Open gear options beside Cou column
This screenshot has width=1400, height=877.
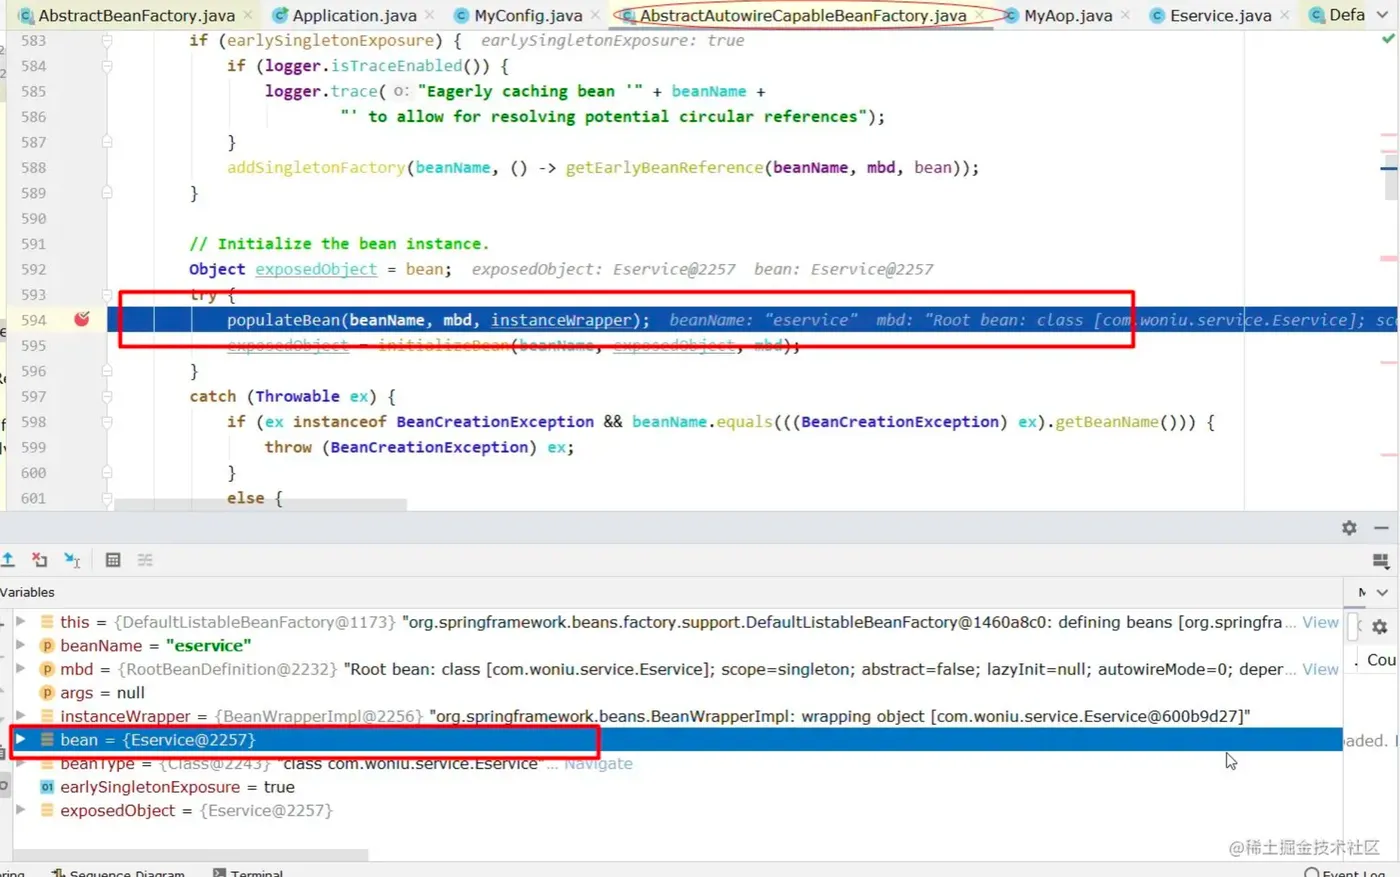tap(1380, 627)
